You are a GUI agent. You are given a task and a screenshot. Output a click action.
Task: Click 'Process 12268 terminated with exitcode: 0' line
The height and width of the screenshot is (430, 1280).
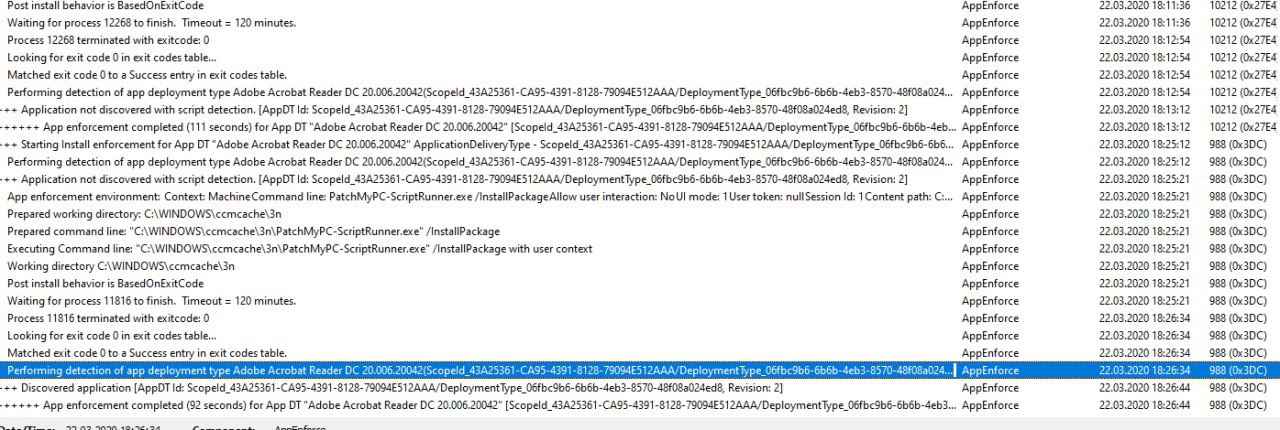pos(640,40)
